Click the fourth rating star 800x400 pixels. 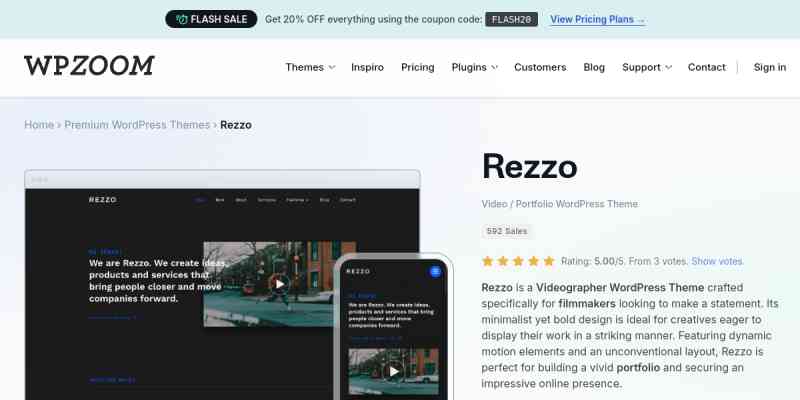coord(534,261)
